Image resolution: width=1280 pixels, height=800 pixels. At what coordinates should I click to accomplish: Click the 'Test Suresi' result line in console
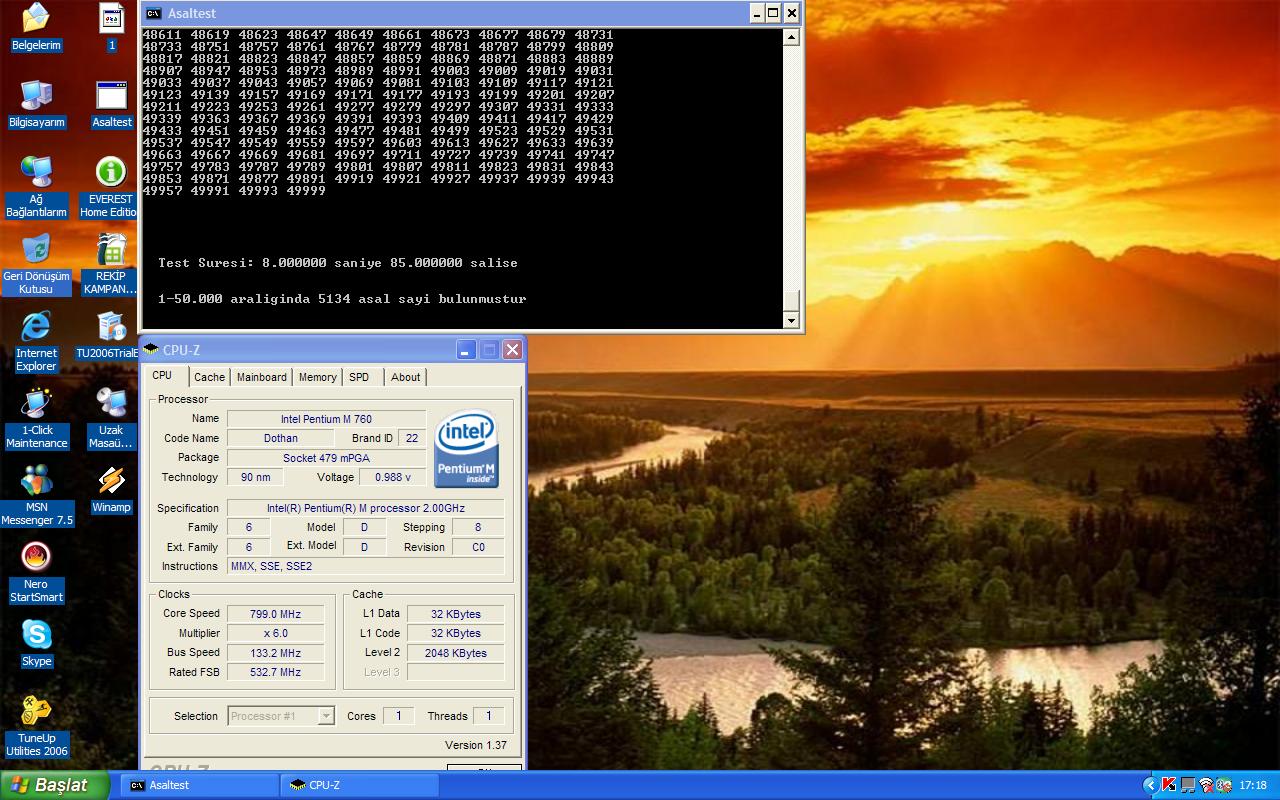(338, 263)
